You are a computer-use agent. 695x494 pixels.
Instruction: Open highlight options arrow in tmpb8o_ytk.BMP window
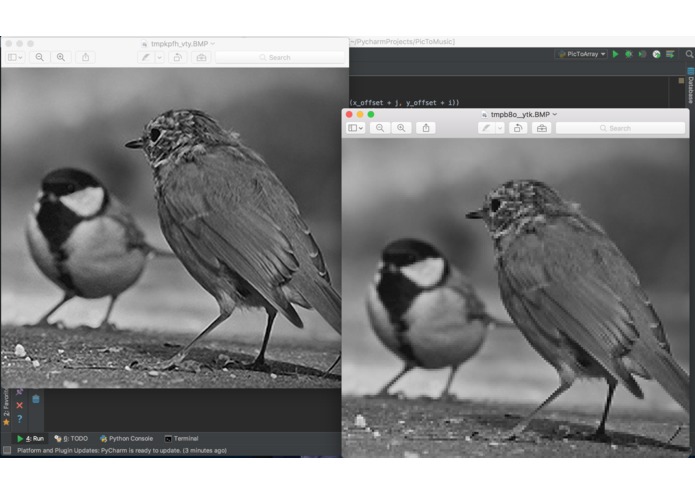pos(500,128)
